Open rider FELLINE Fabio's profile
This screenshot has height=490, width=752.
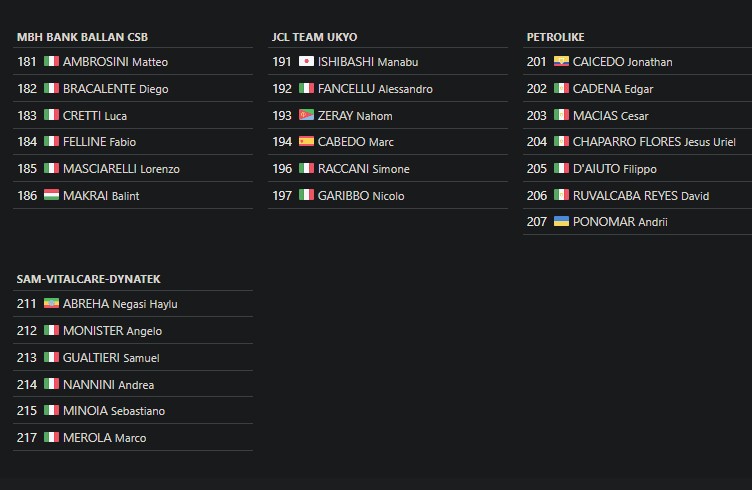[x=99, y=142]
